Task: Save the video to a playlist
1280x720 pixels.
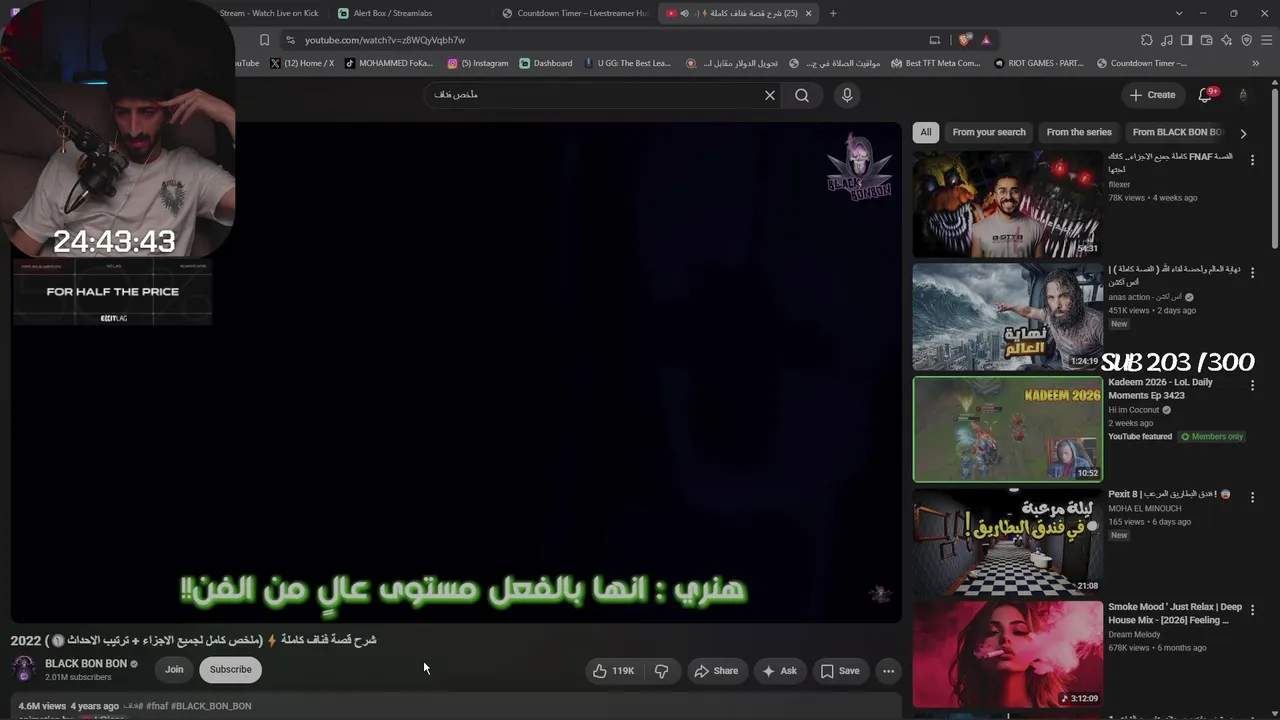Action: [840, 671]
